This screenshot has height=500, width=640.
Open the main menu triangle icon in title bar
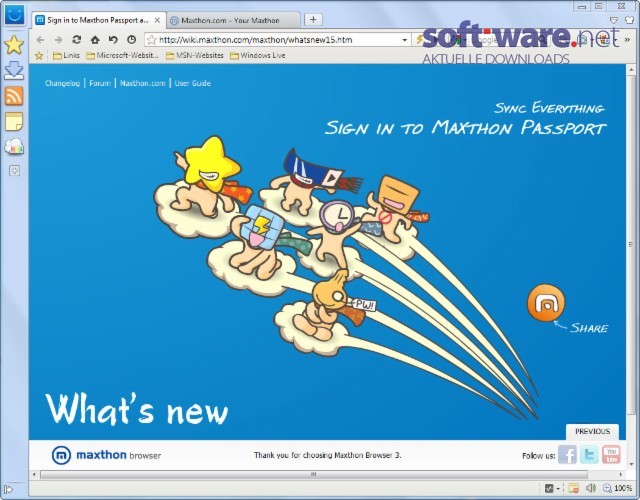tap(613, 20)
